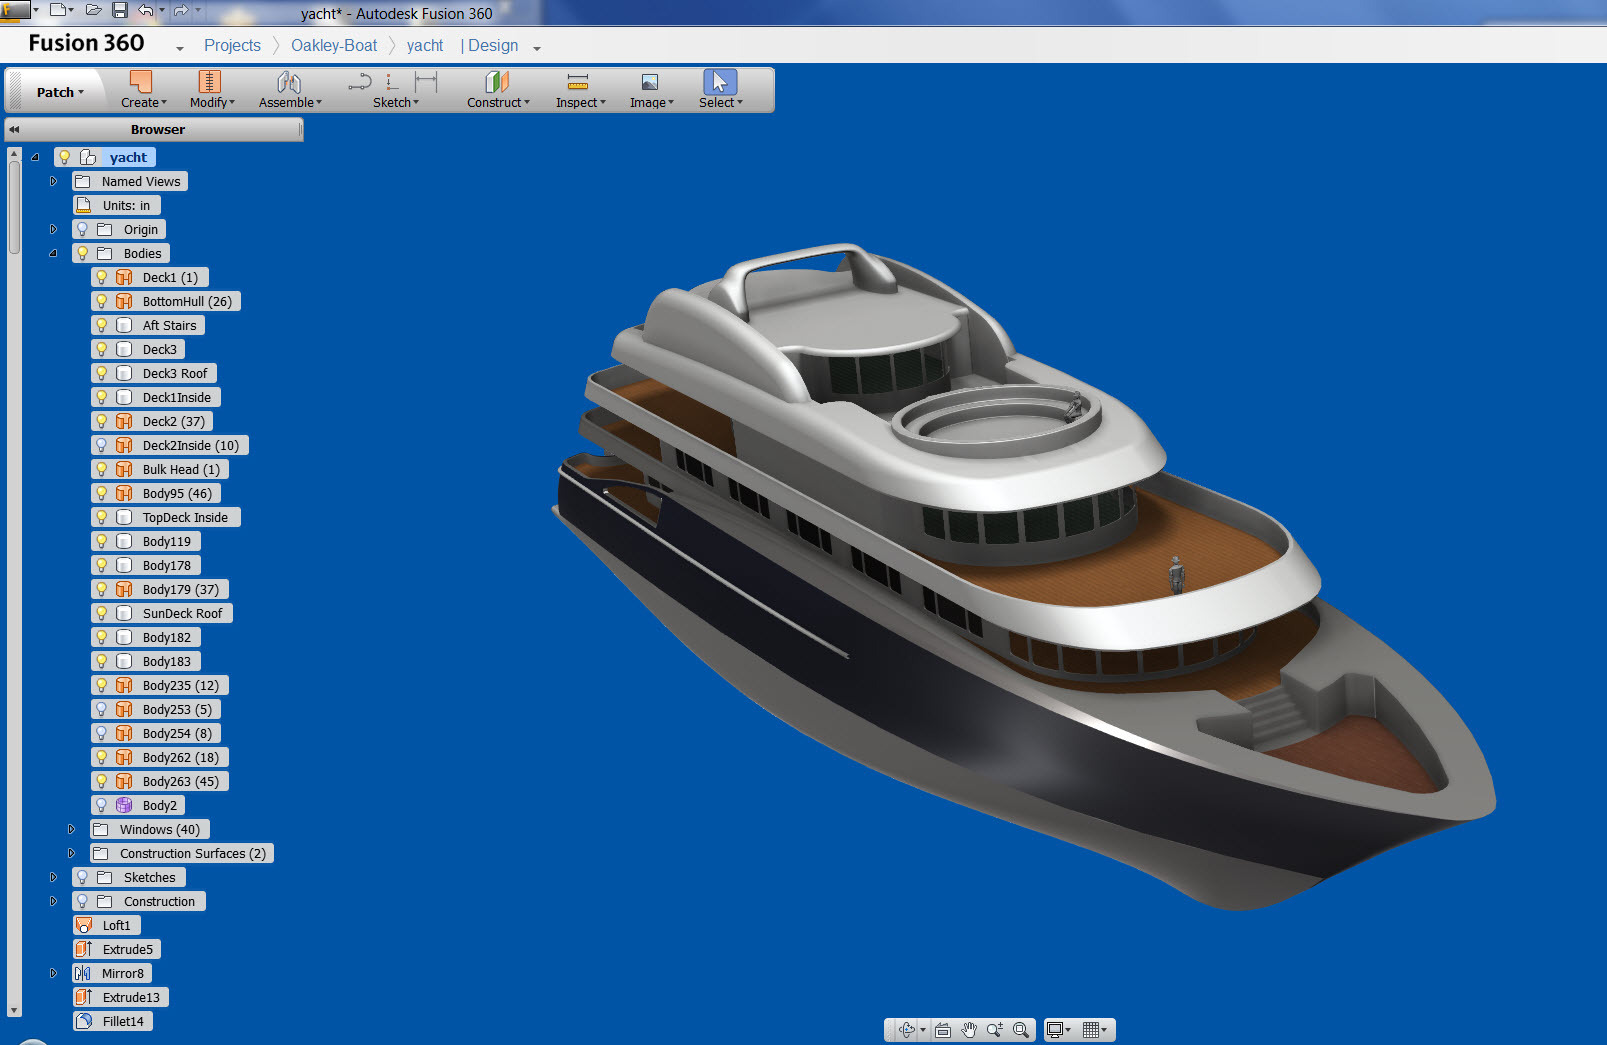Select the Inspect measure tool

click(x=578, y=90)
